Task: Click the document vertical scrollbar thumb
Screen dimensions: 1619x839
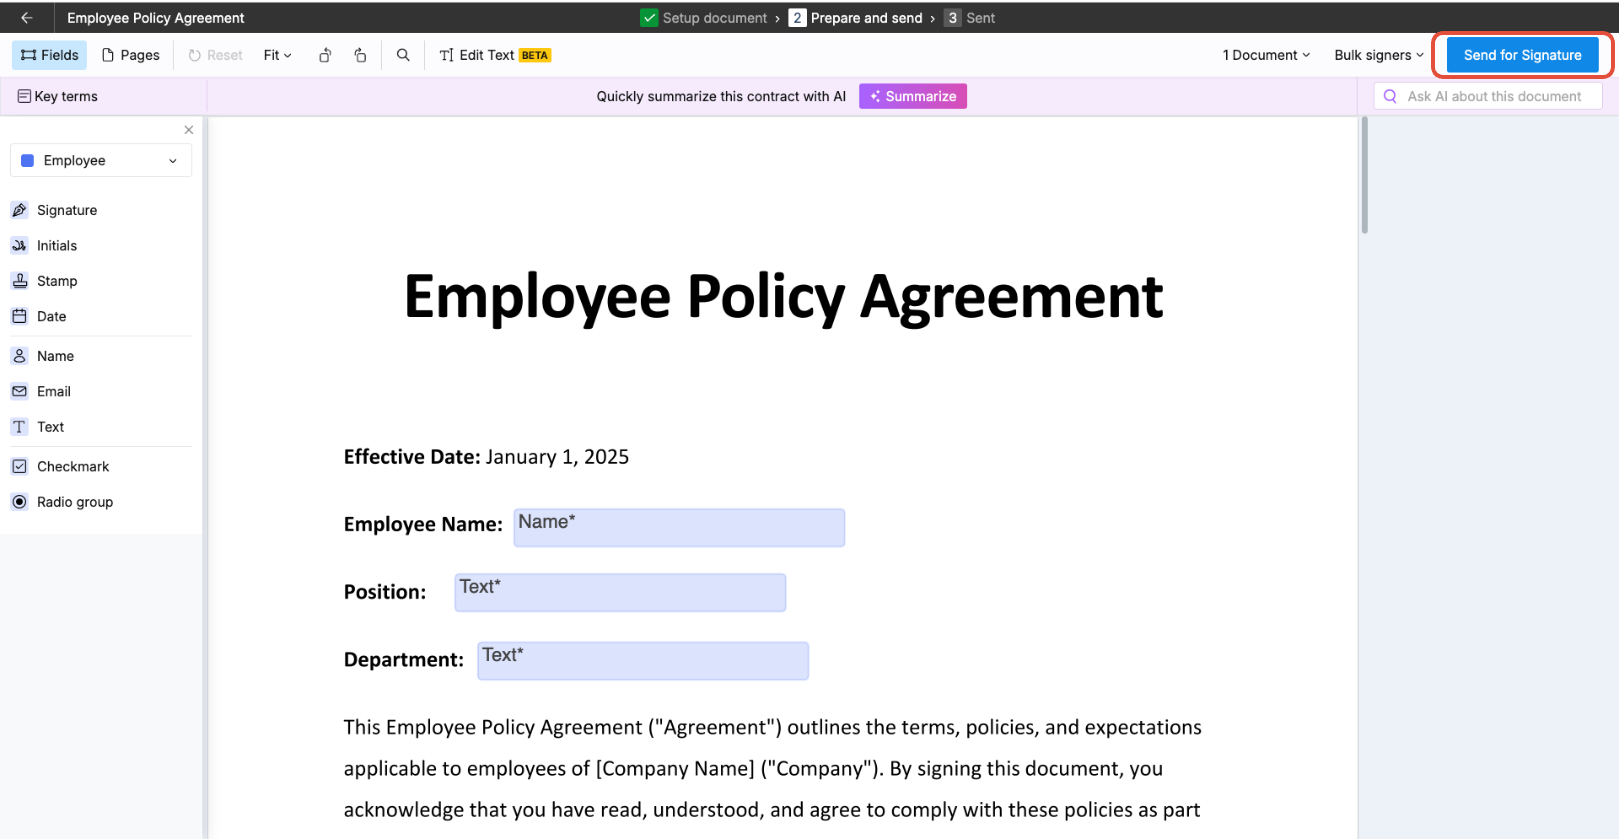Action: (1364, 175)
